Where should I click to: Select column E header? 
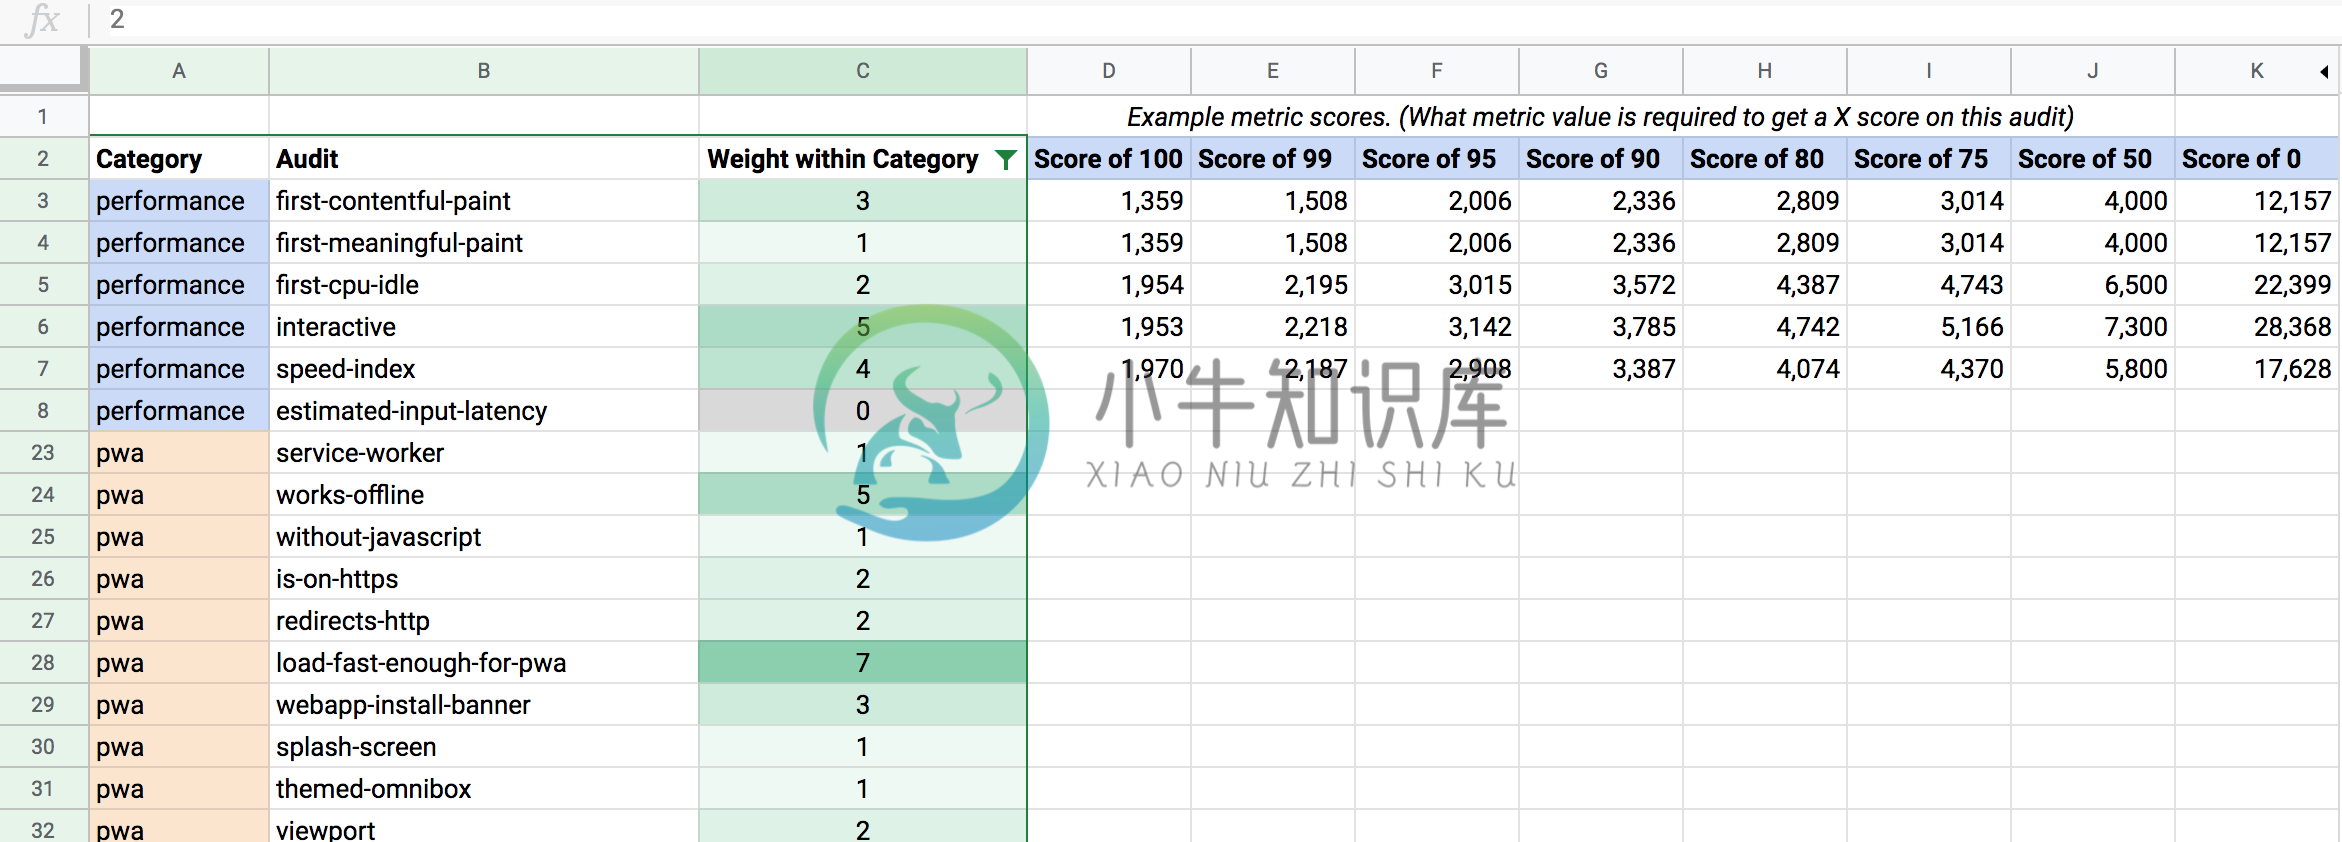[x=1273, y=71]
